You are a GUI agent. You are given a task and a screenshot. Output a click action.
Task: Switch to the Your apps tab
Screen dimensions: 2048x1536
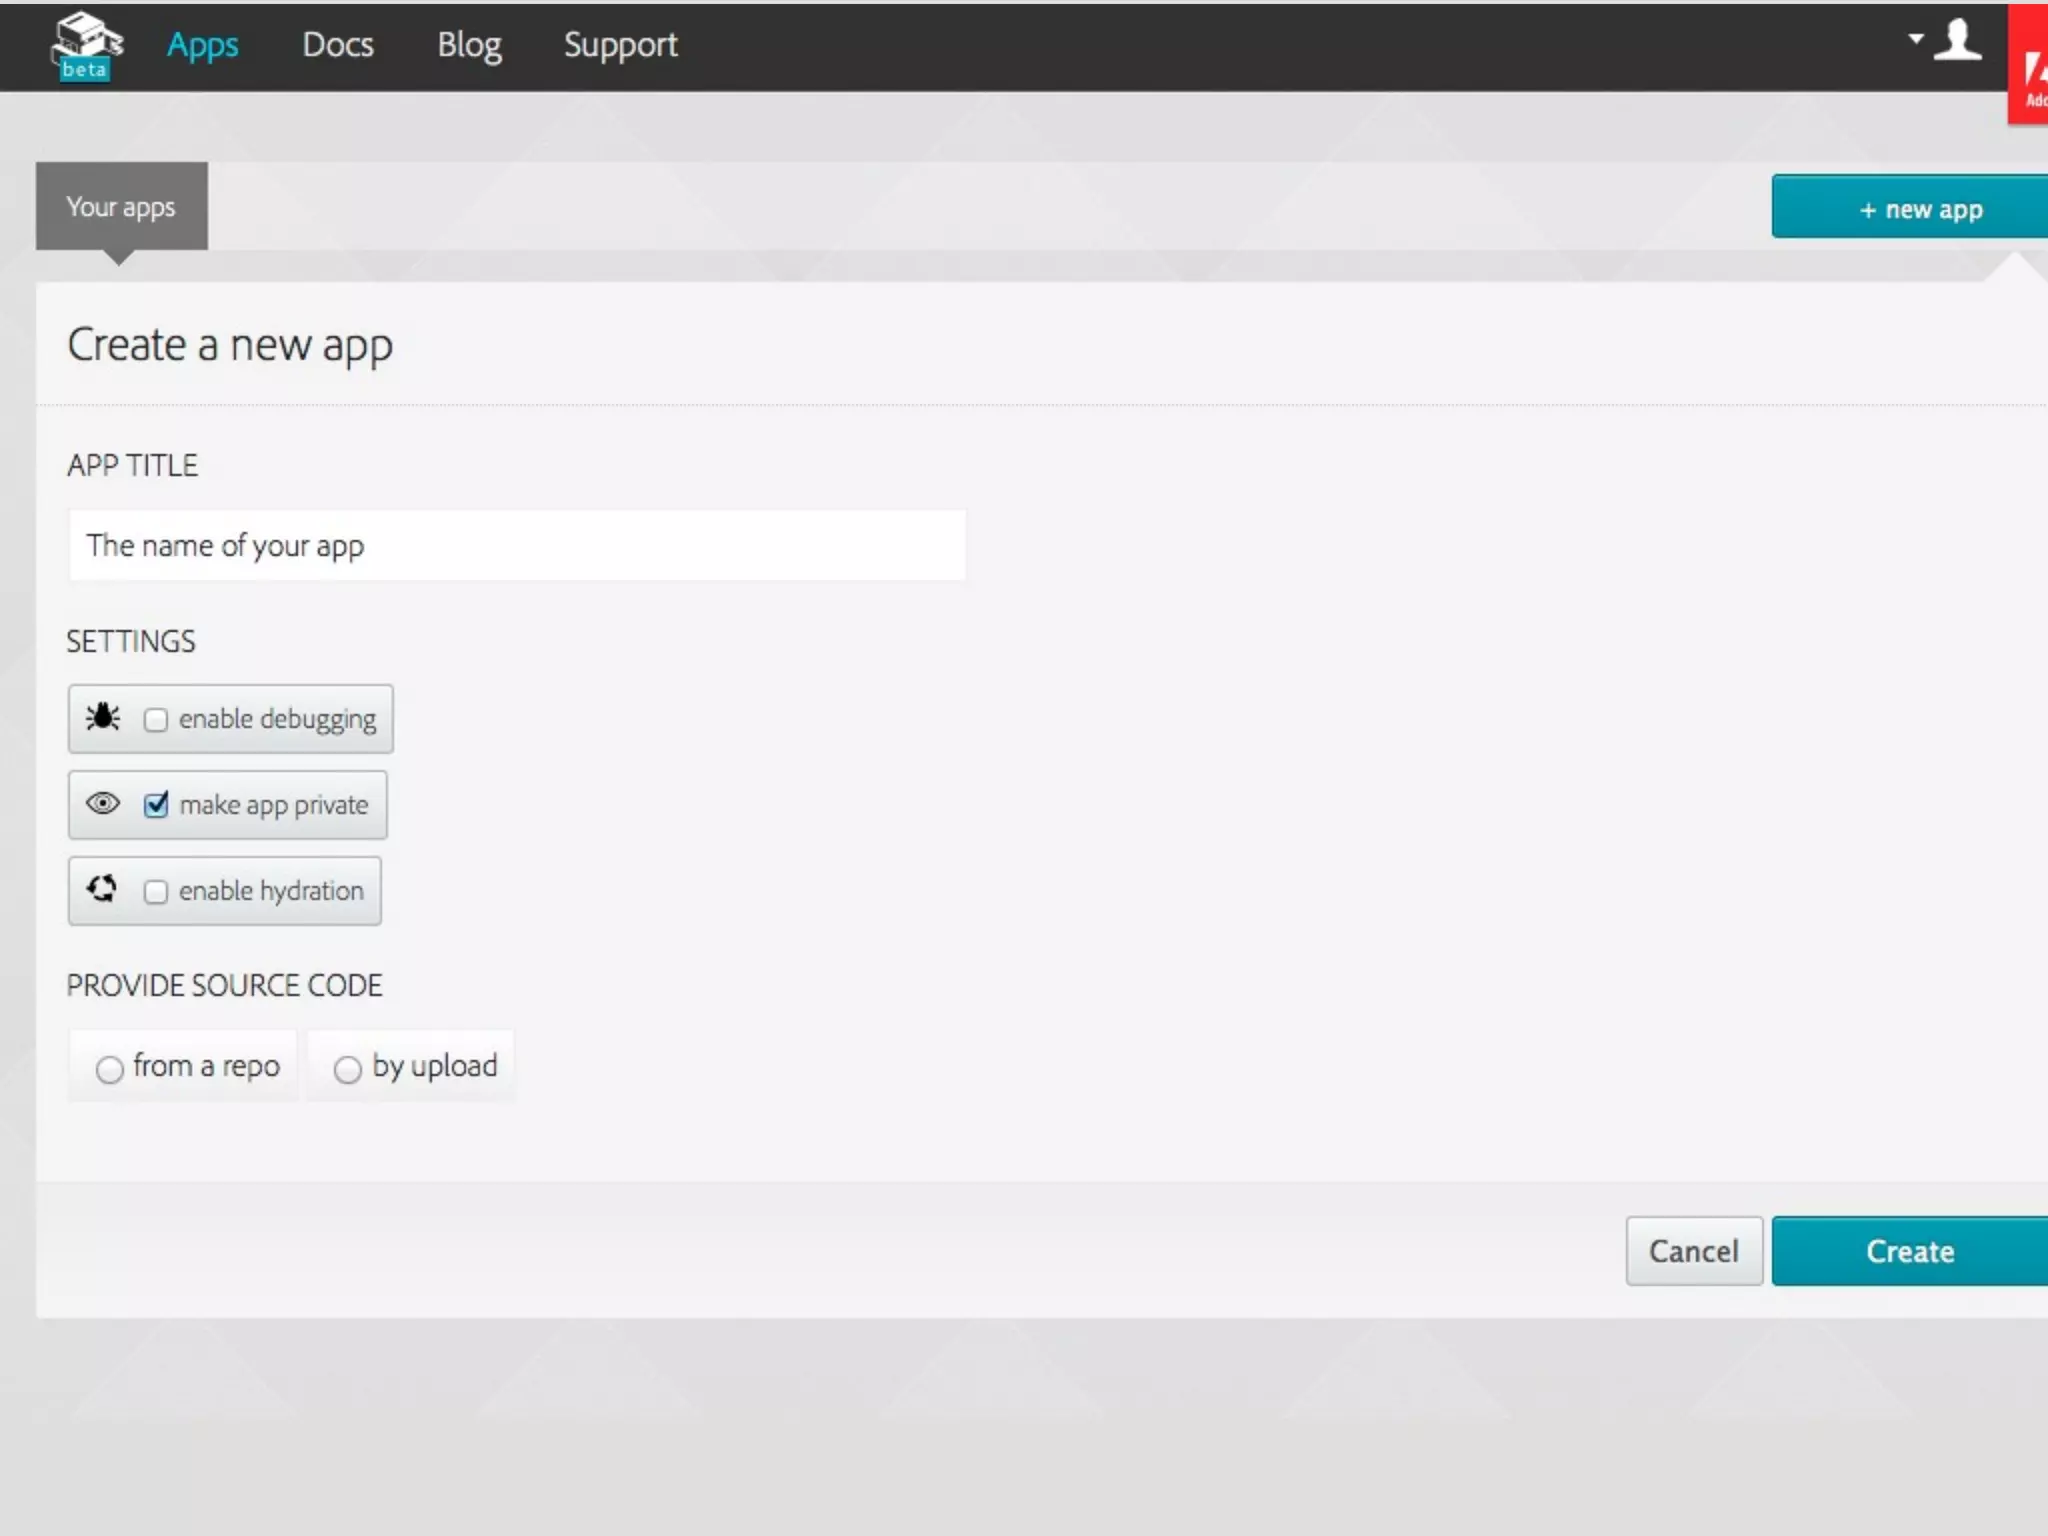click(121, 207)
